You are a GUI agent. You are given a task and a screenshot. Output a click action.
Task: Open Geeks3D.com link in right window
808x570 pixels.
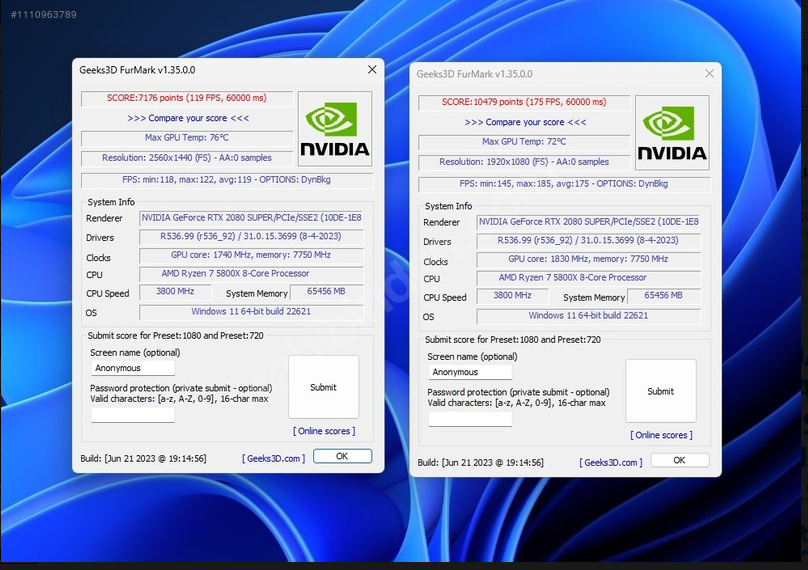pos(611,462)
